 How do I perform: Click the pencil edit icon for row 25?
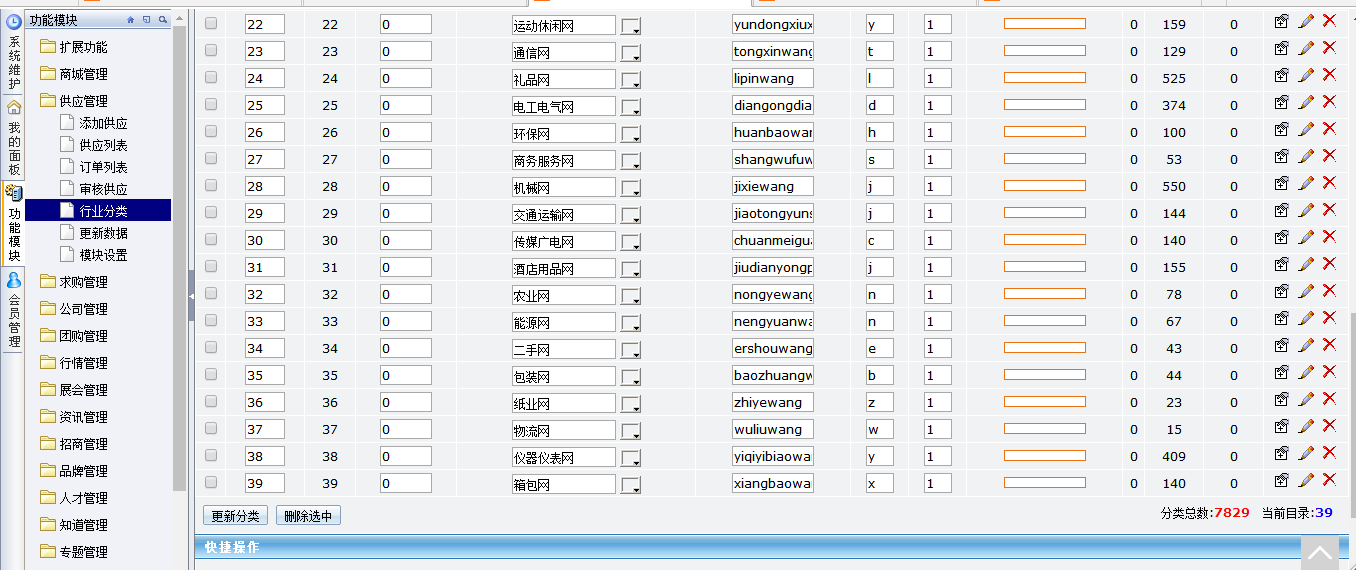1306,102
